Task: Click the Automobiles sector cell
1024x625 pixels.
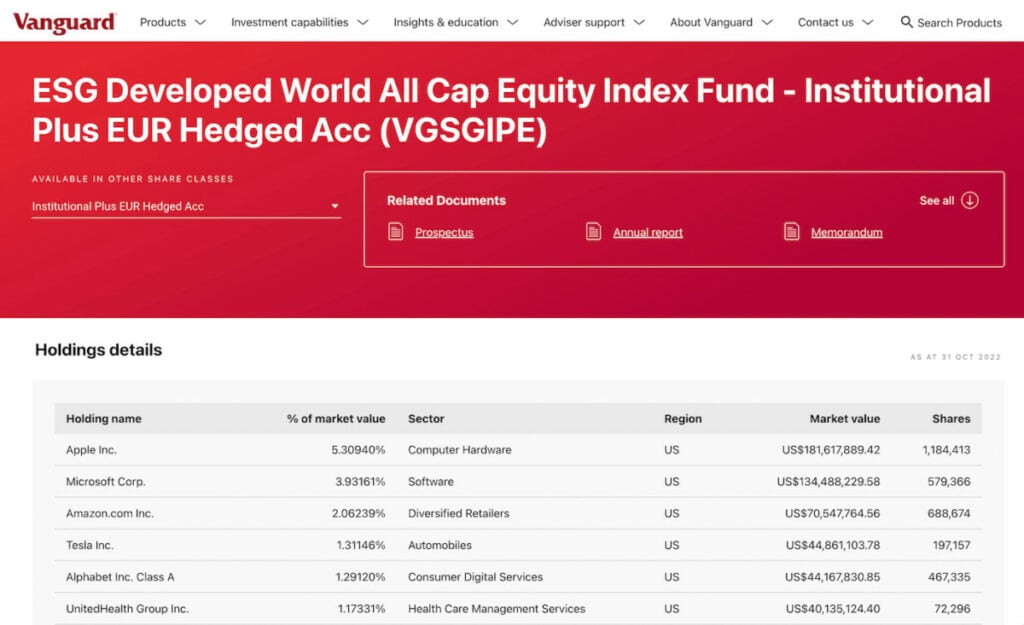Action: coord(440,545)
